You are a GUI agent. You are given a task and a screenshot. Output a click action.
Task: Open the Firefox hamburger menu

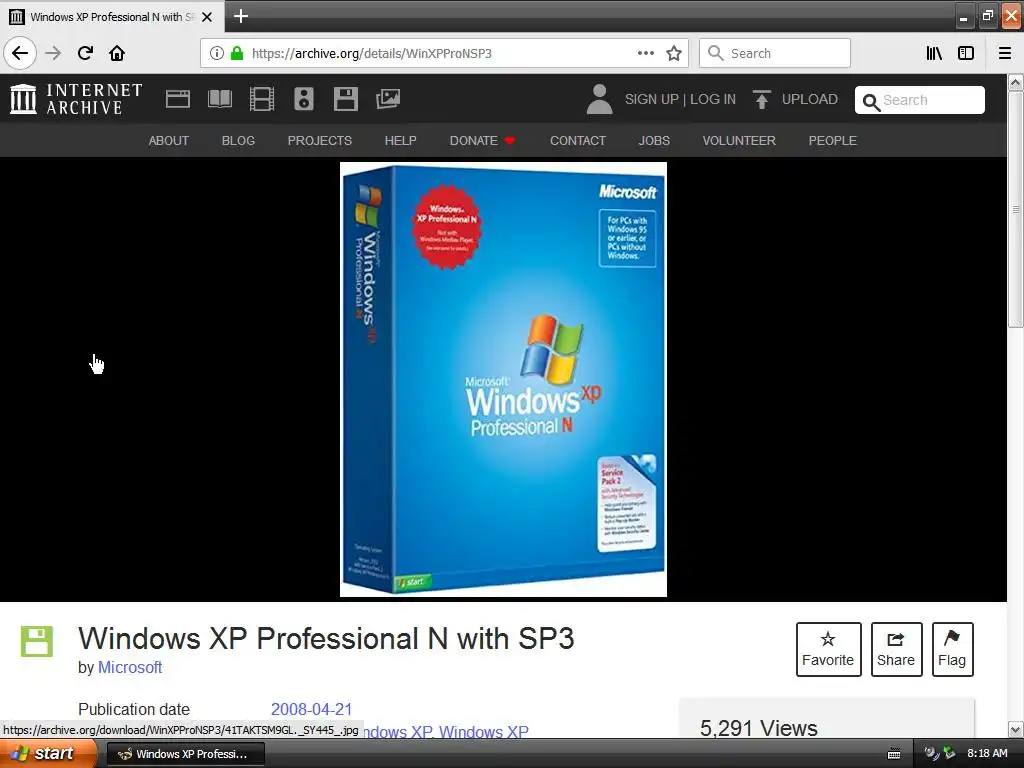[x=1005, y=53]
